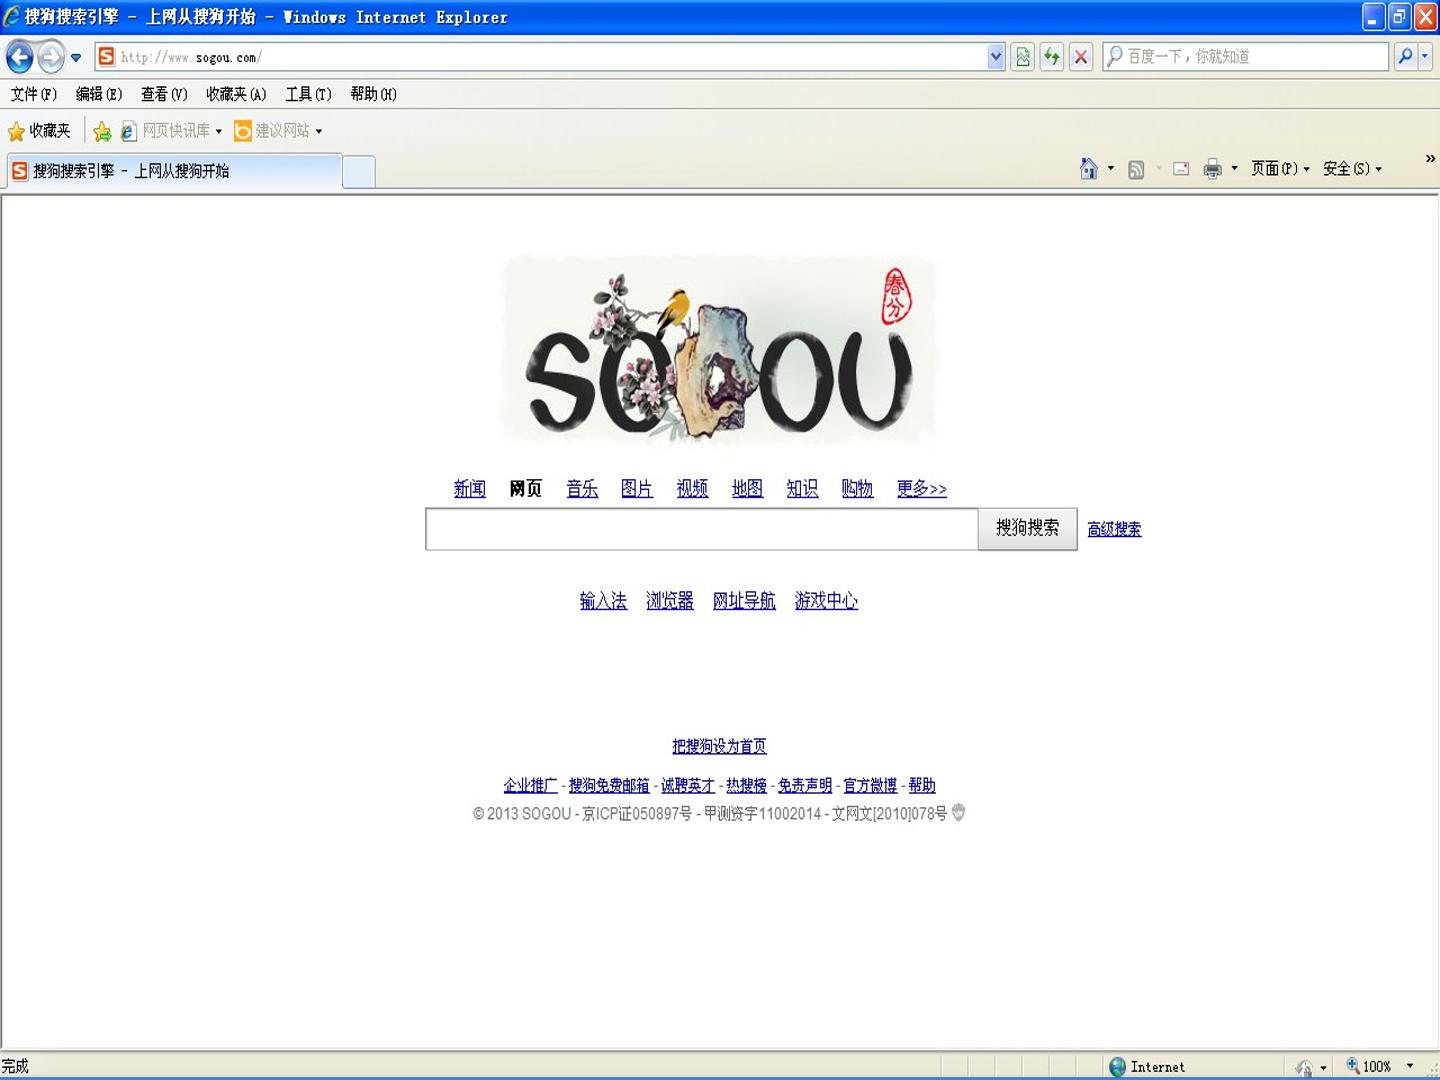The height and width of the screenshot is (1080, 1440).
Task: Click the address bar showing www.sogou.com
Action: tap(540, 57)
